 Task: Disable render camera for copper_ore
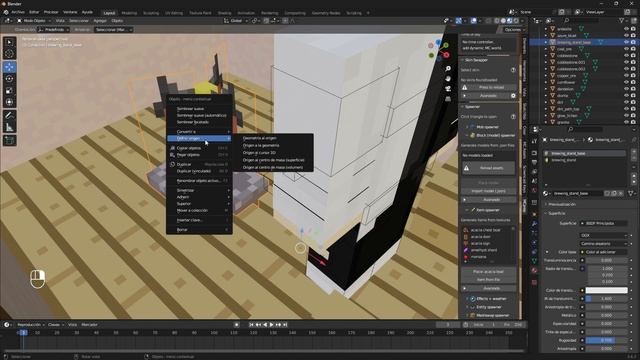tap(633, 76)
